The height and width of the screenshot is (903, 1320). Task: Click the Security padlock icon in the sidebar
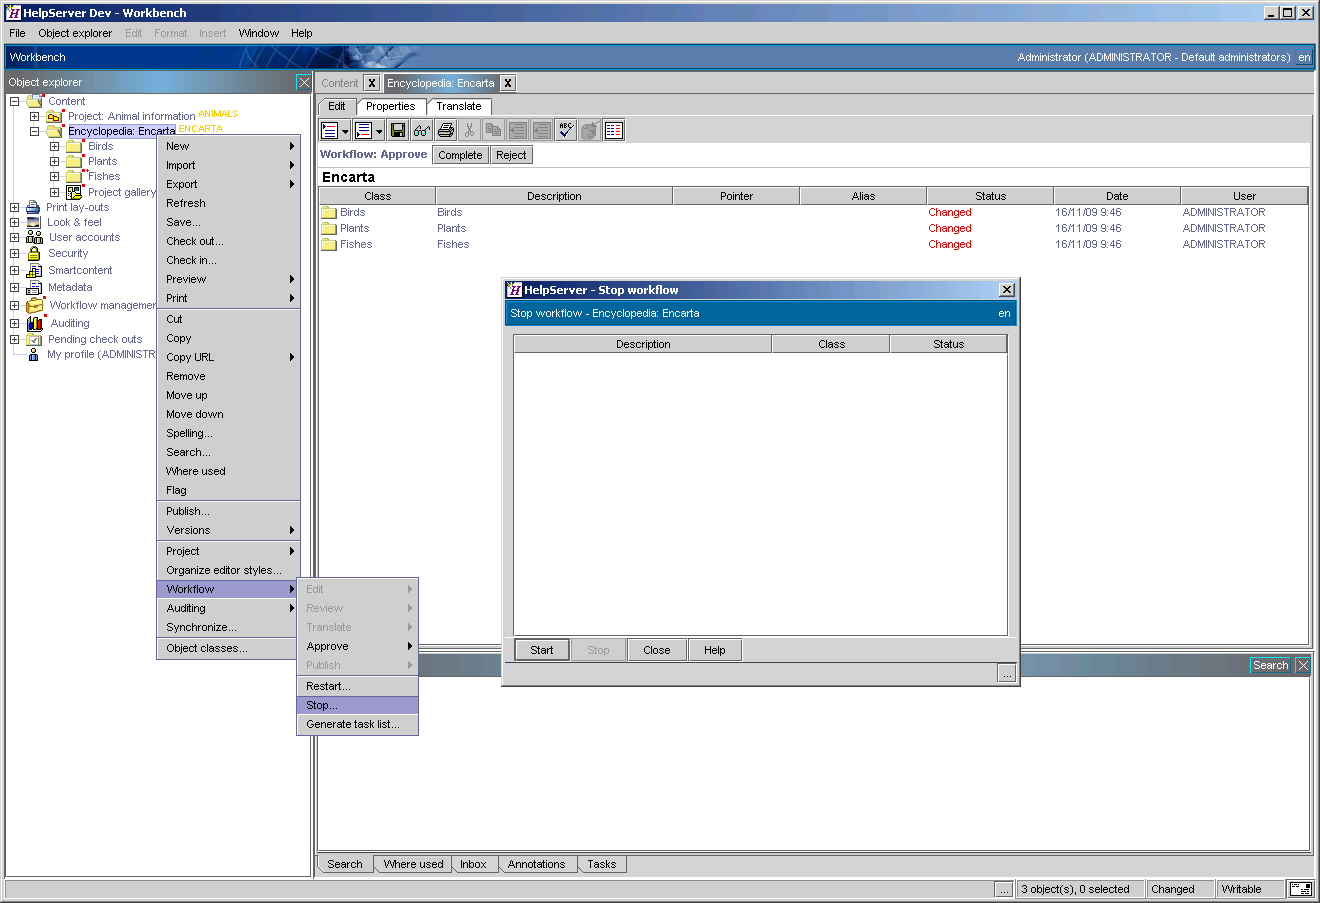(x=33, y=253)
